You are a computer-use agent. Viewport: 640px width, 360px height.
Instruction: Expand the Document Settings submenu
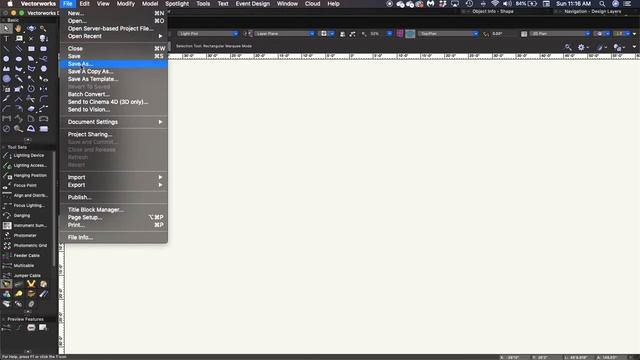pyautogui.click(x=113, y=122)
